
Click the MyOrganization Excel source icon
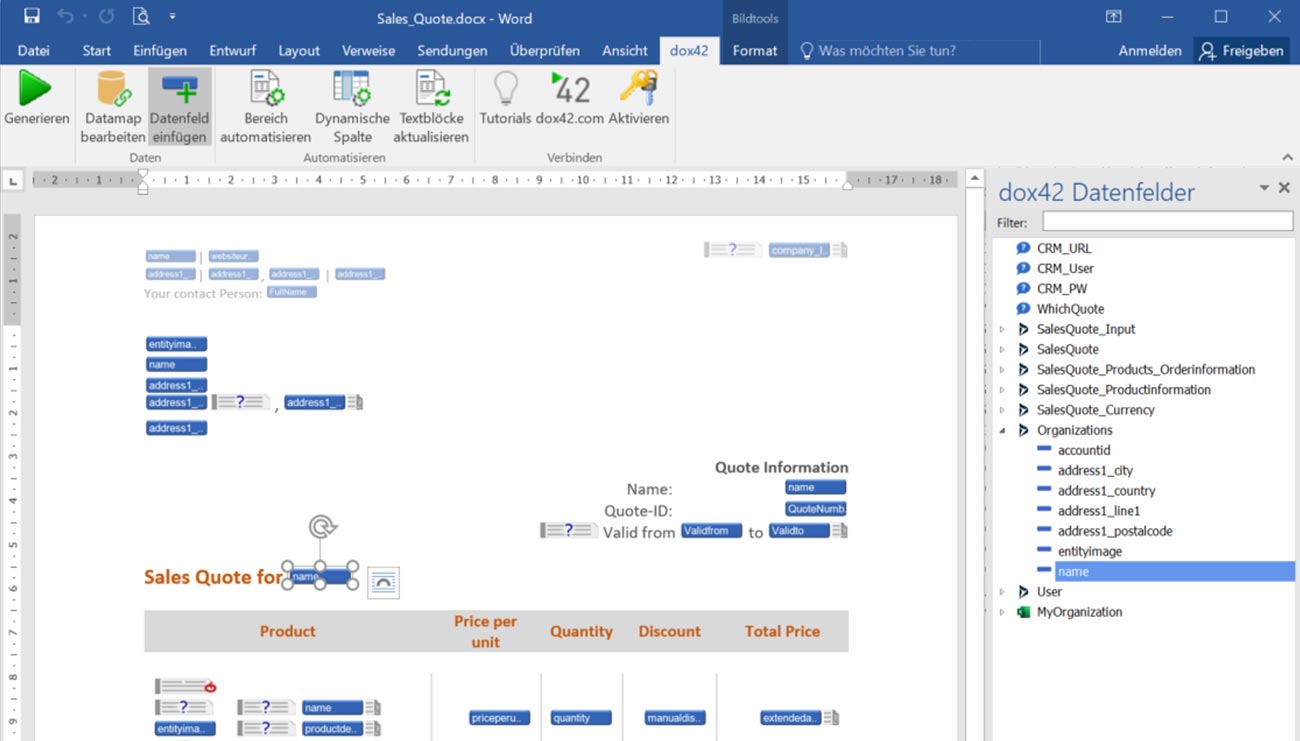tap(1023, 612)
